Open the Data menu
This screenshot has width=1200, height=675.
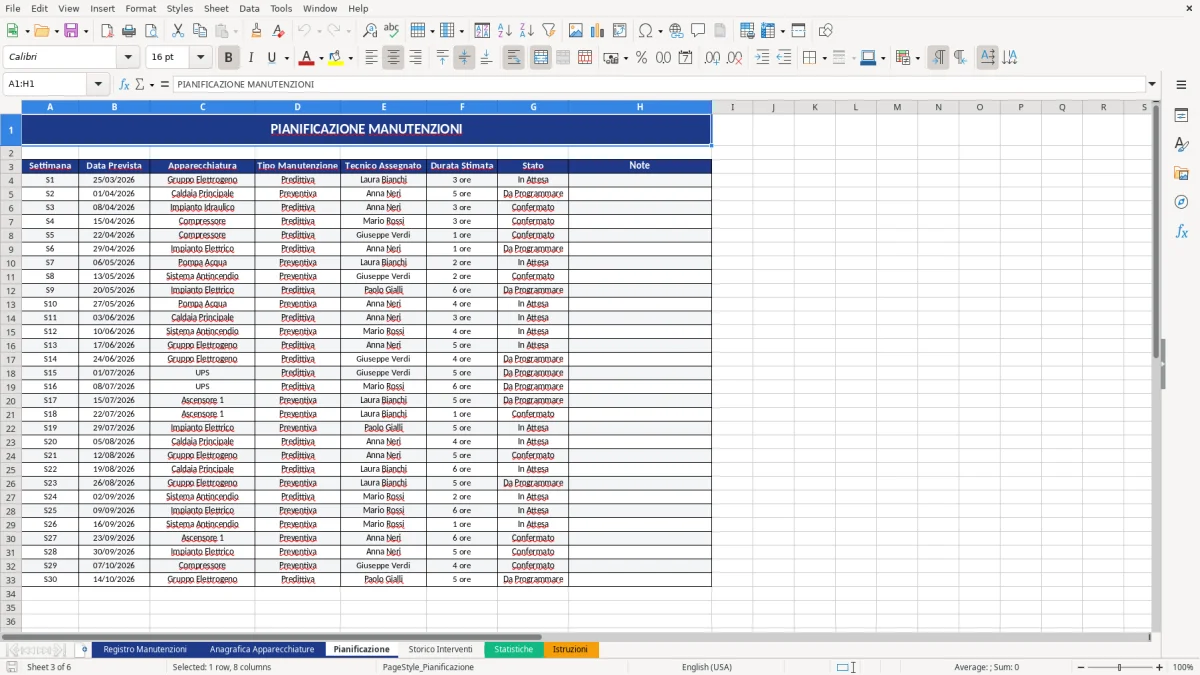click(248, 8)
